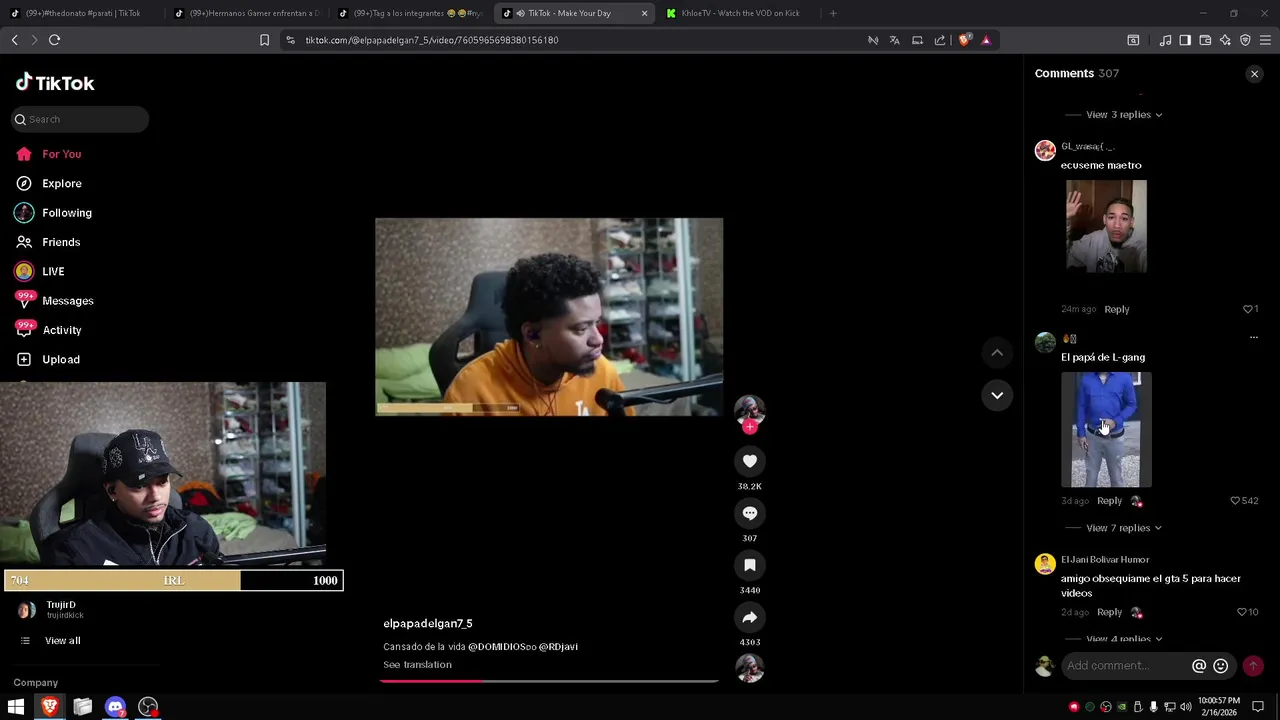
Task: Reply to the El papá de L-gang comment
Action: pos(1109,501)
